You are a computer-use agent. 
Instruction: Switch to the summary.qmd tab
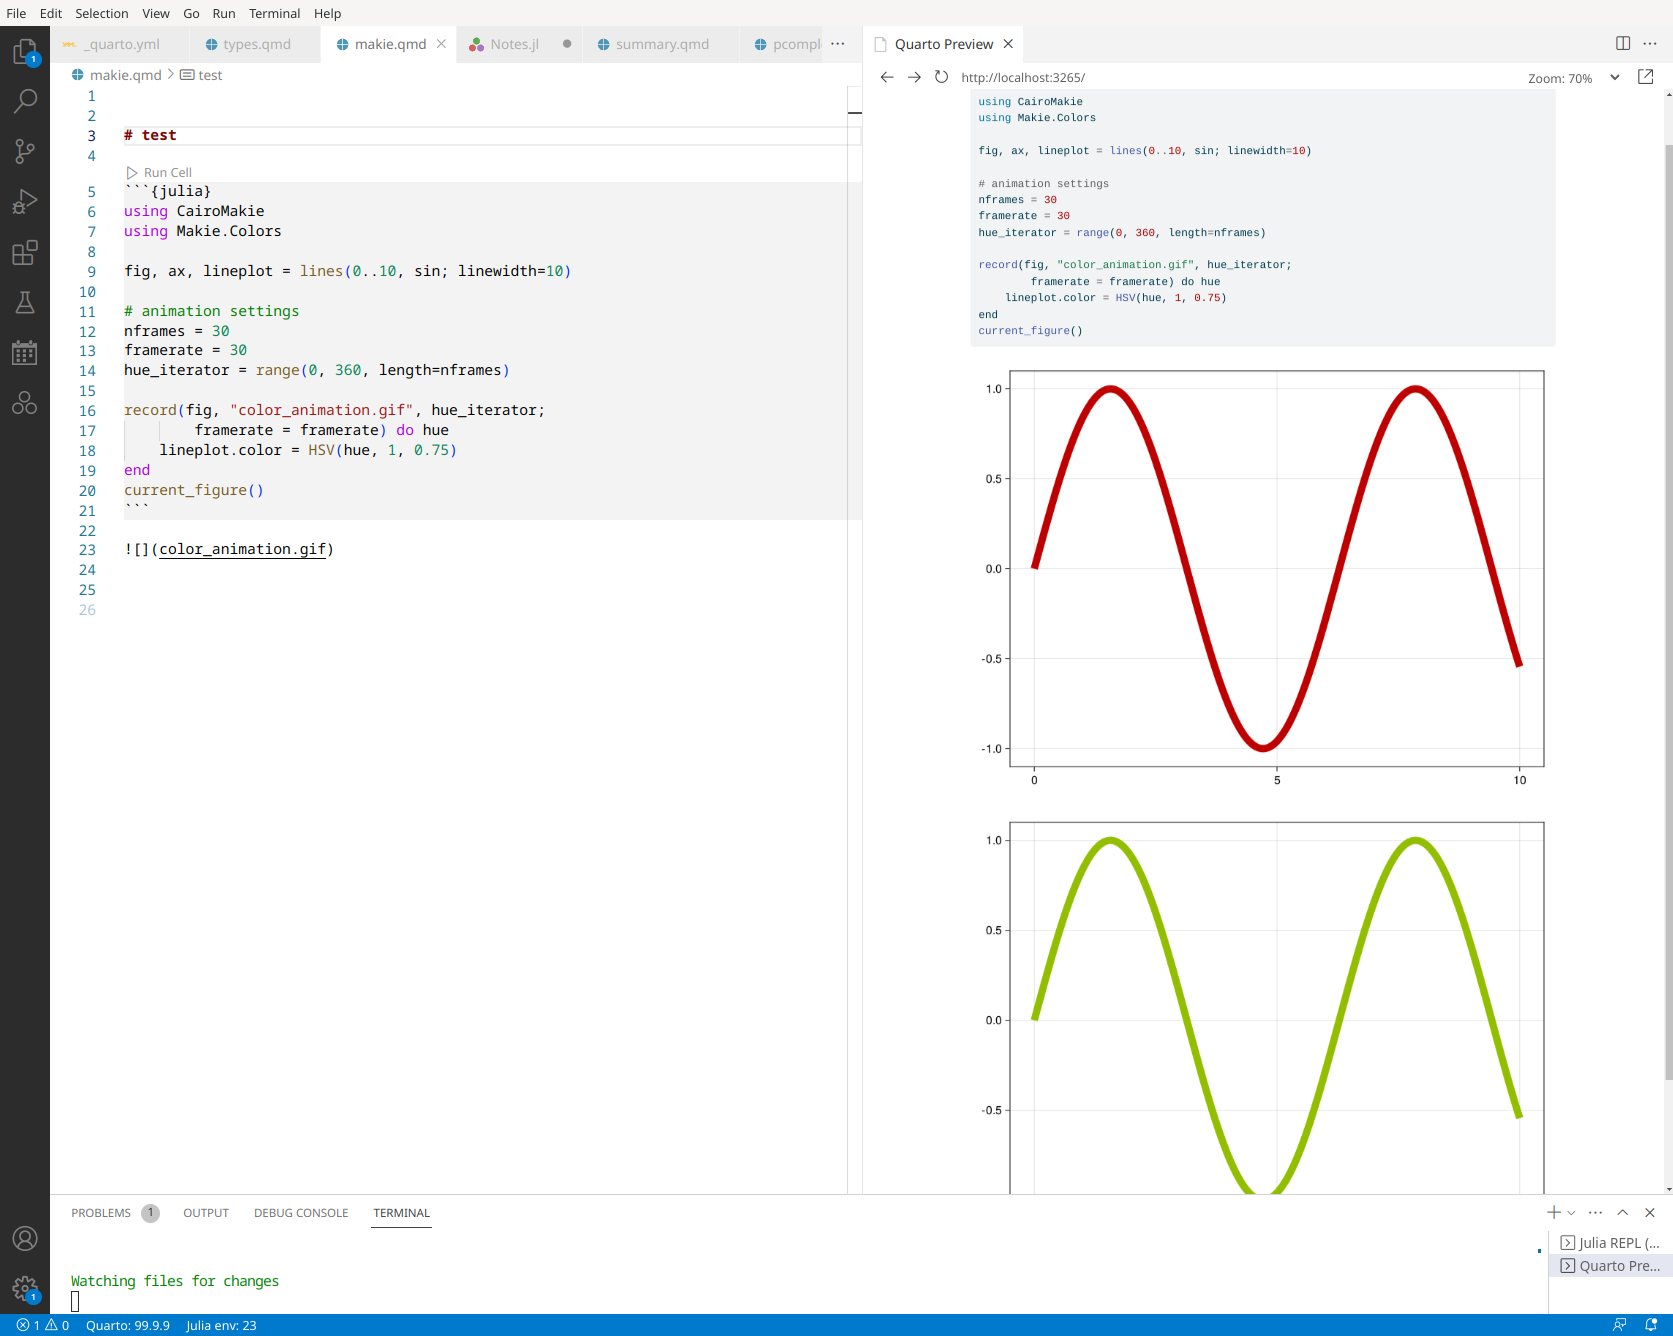click(x=662, y=44)
